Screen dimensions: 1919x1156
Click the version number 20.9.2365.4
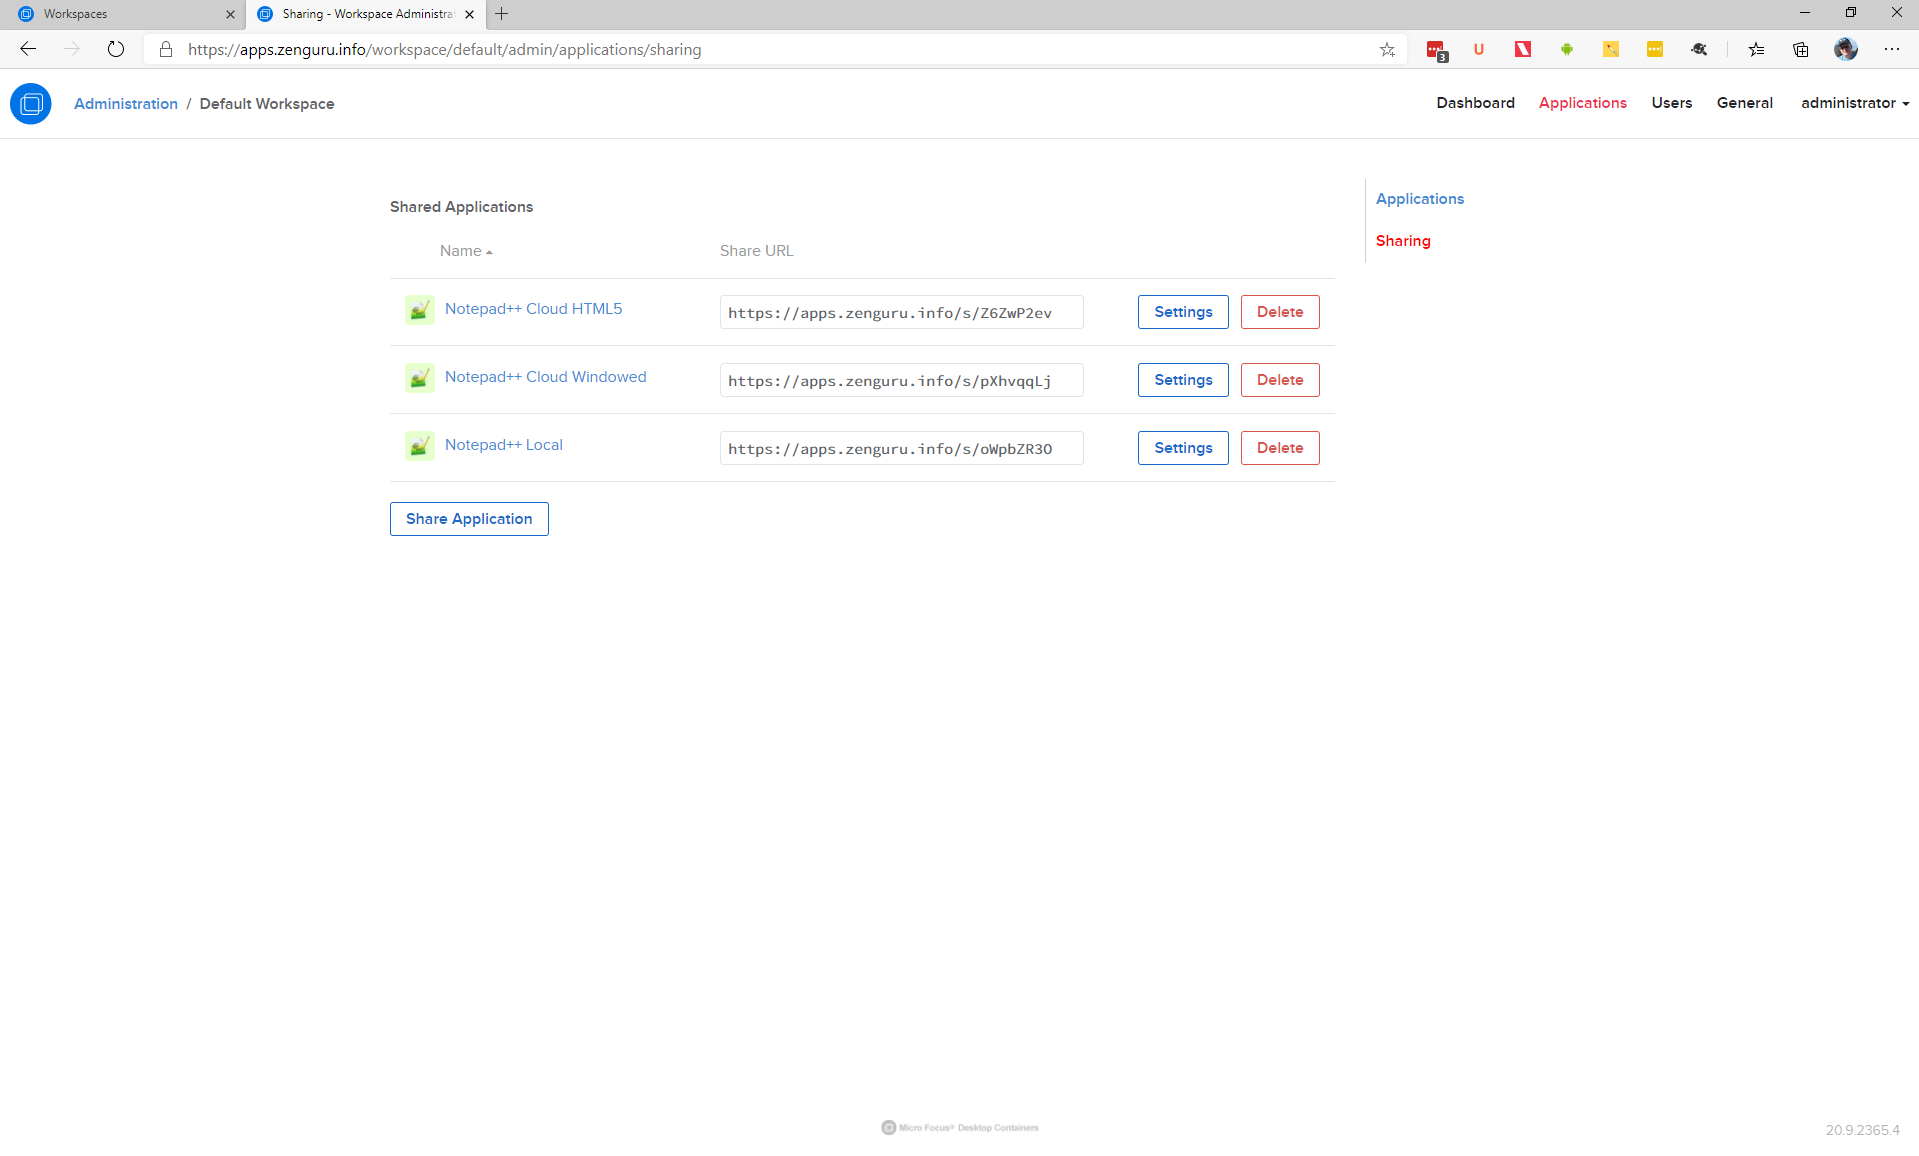tap(1862, 1130)
